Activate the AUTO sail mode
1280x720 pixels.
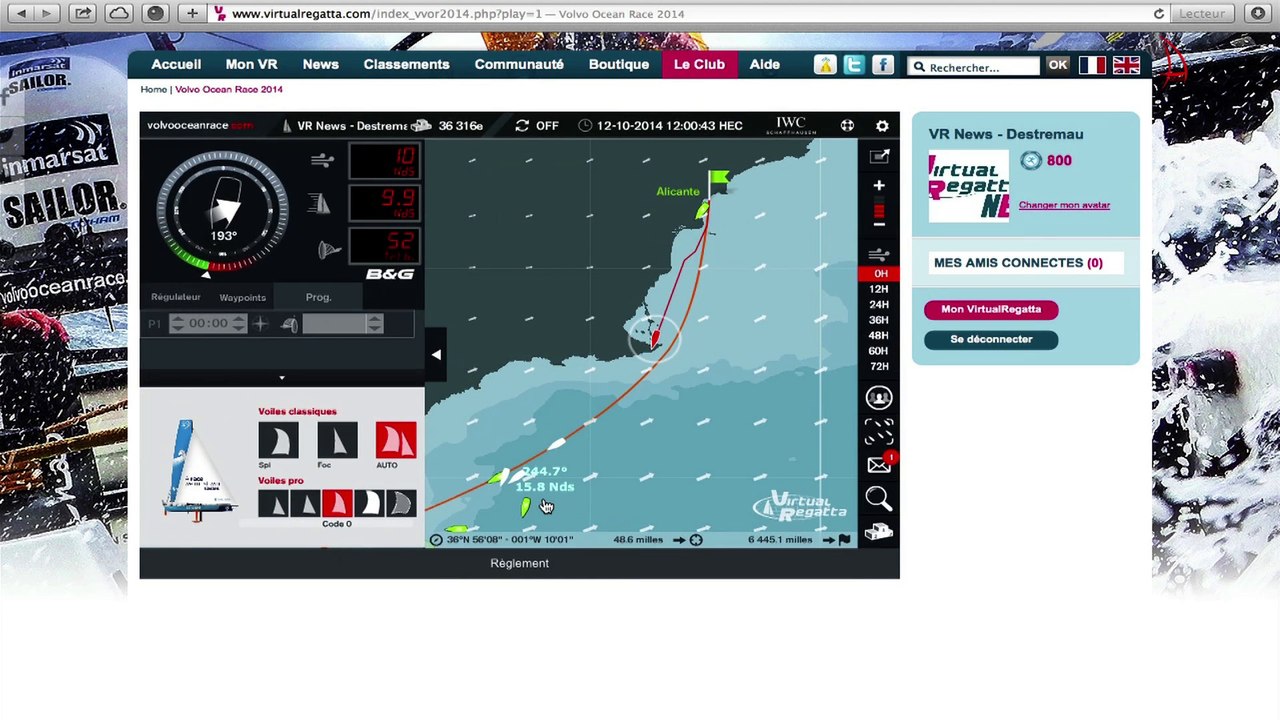(395, 440)
